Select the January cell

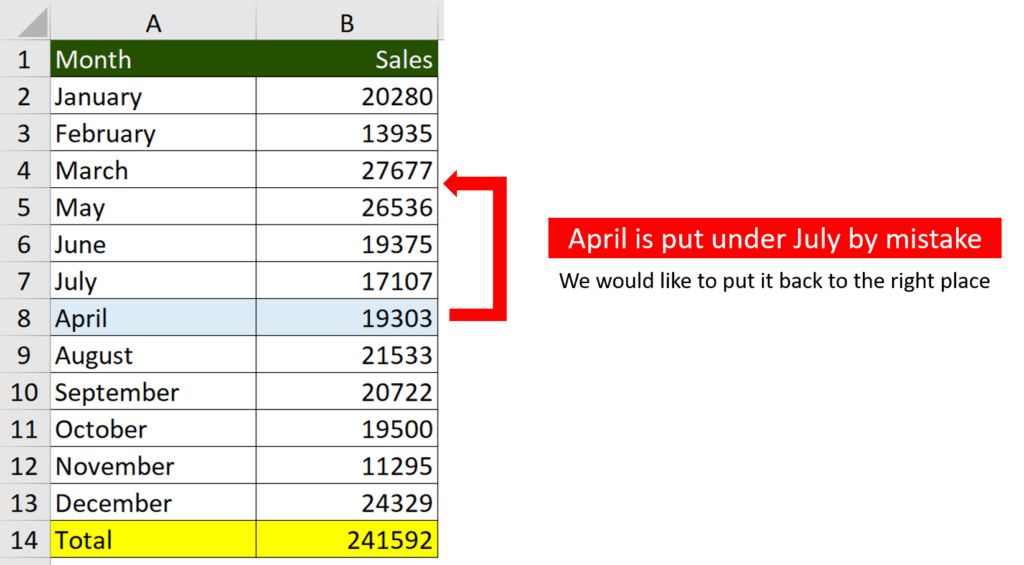coord(153,97)
